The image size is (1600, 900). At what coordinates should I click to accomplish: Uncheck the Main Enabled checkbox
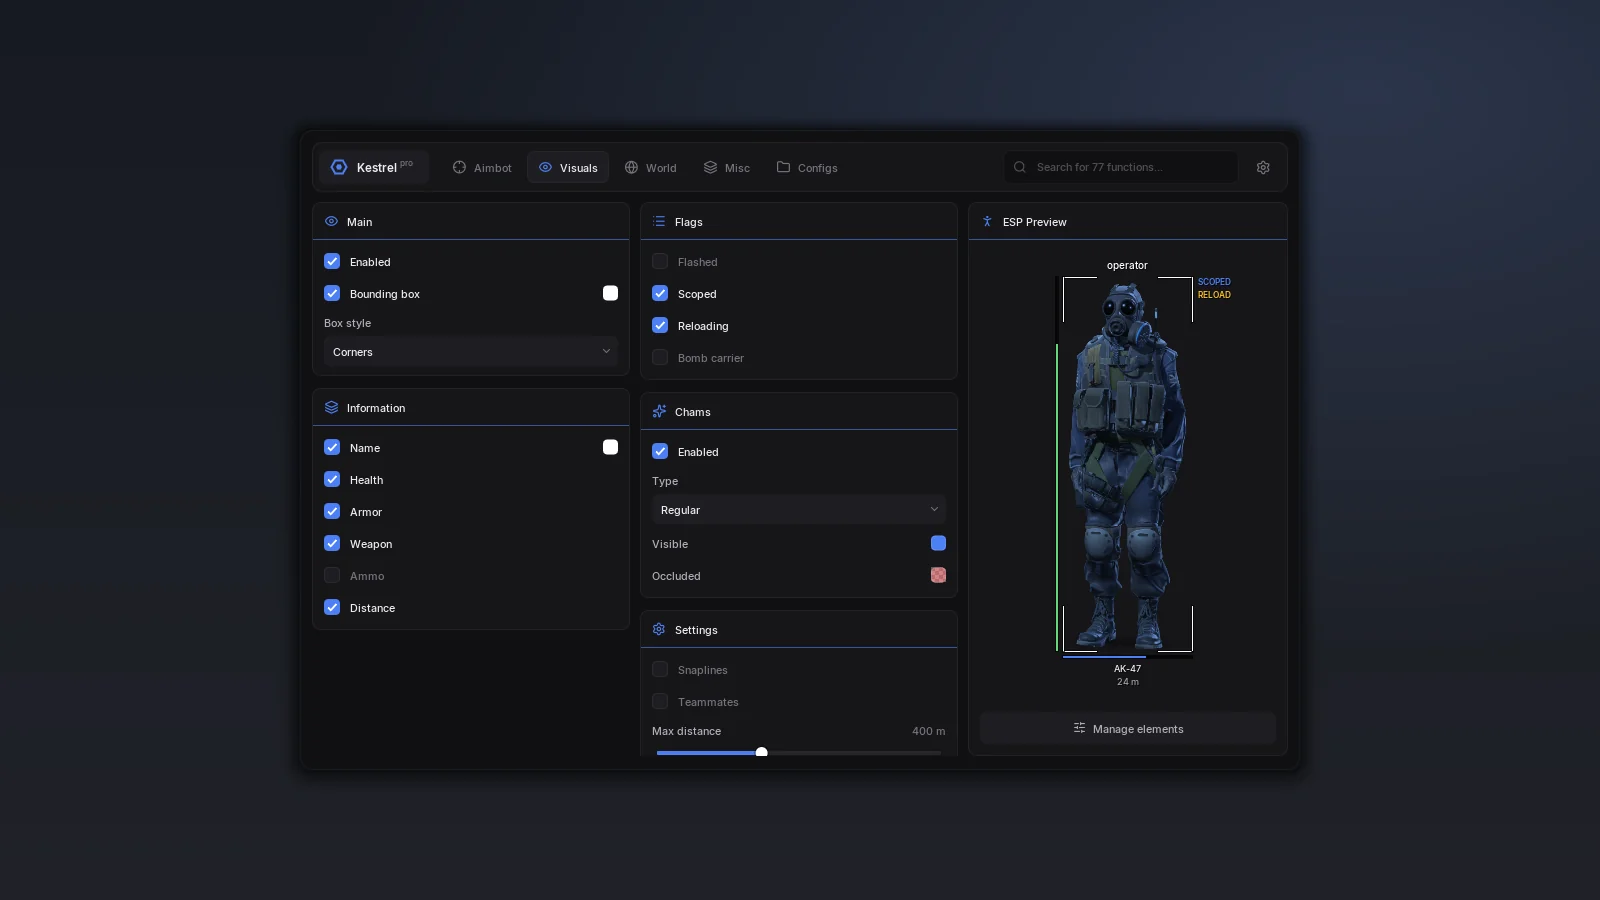click(332, 261)
